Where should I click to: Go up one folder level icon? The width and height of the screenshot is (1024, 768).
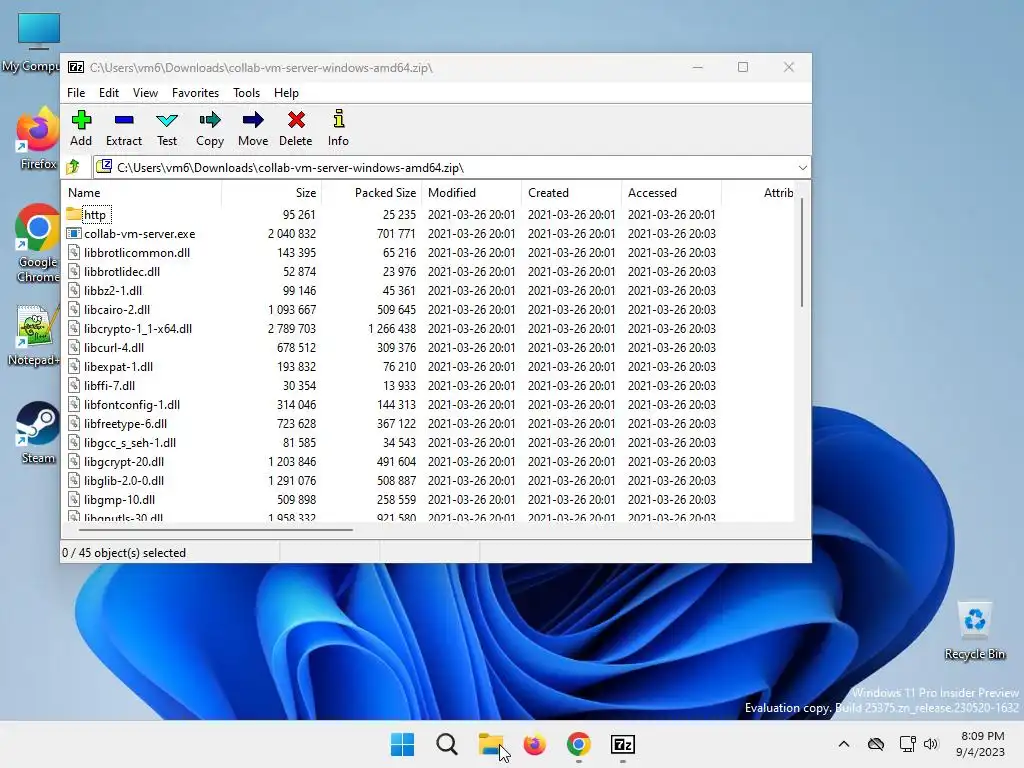(x=74, y=167)
